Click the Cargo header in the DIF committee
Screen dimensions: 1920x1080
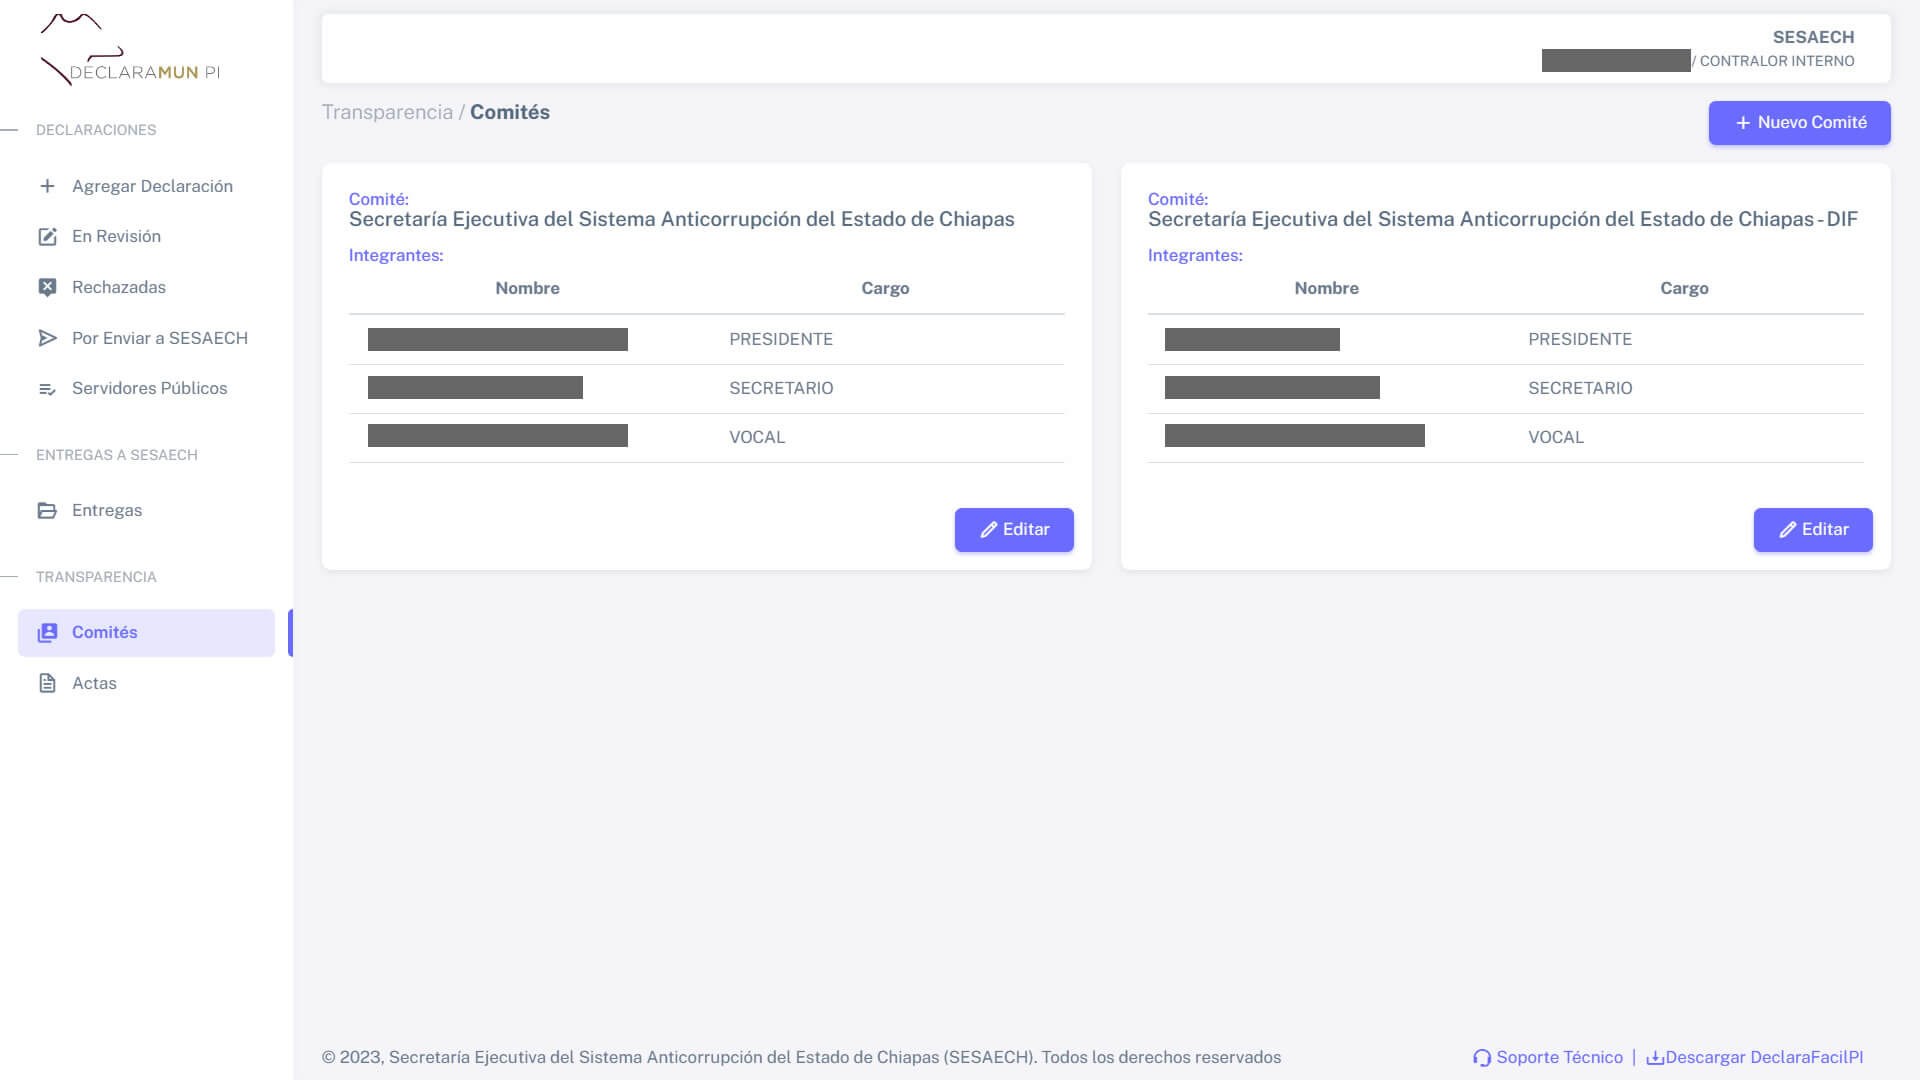click(x=1684, y=288)
